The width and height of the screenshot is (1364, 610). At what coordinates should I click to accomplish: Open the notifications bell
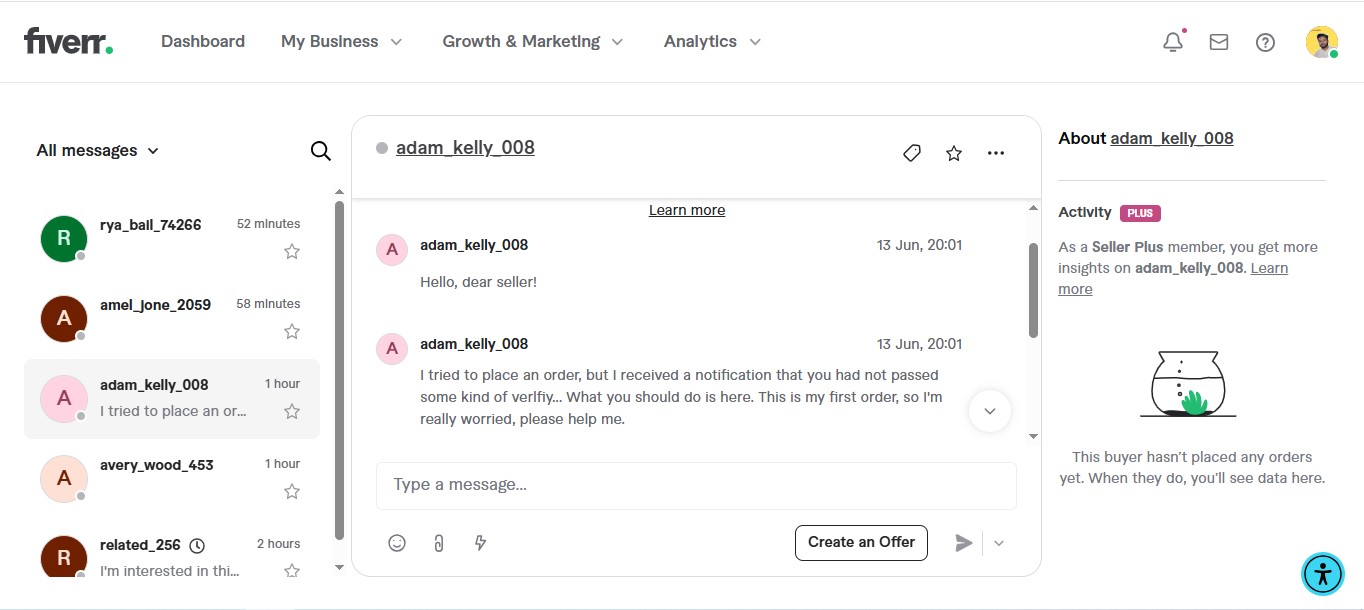pos(1173,42)
